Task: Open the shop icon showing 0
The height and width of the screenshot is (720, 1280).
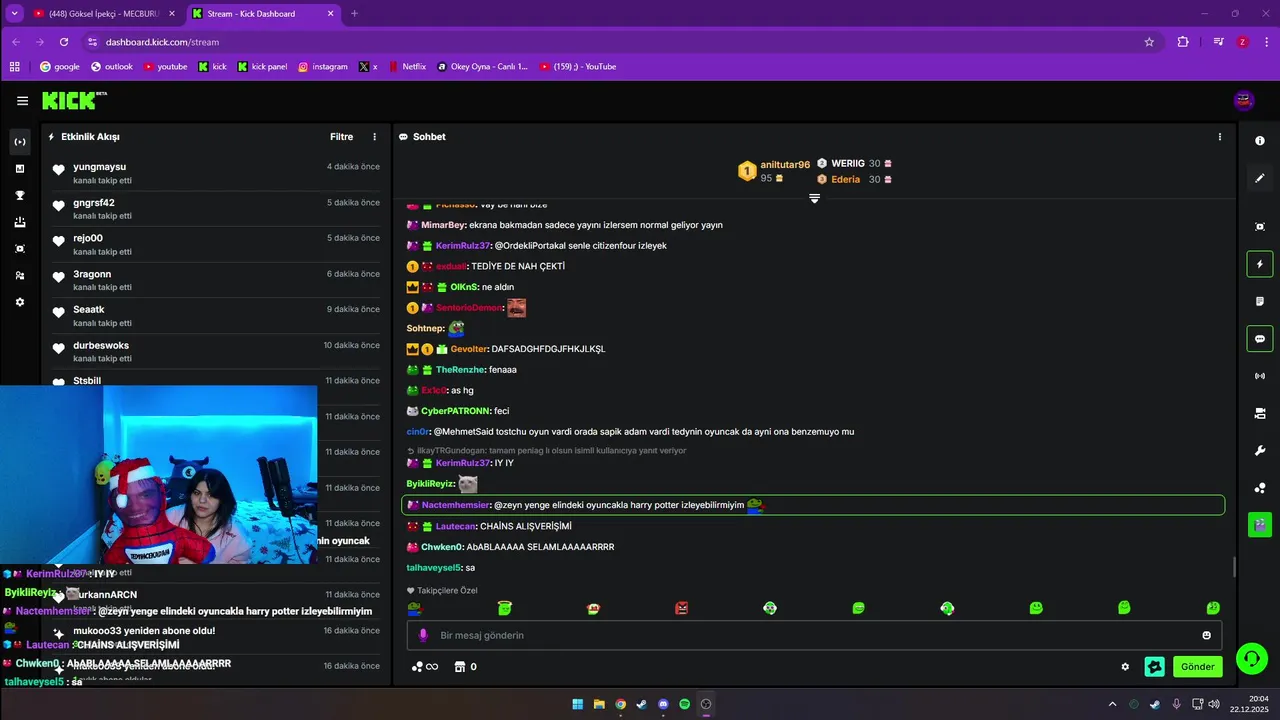Action: pyautogui.click(x=465, y=667)
